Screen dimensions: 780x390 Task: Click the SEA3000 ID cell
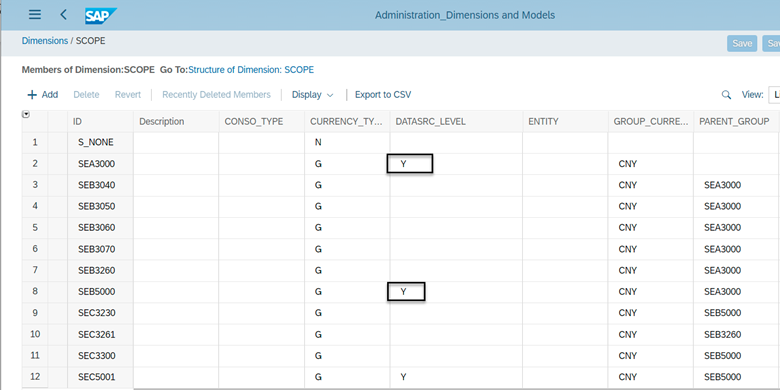[100, 164]
